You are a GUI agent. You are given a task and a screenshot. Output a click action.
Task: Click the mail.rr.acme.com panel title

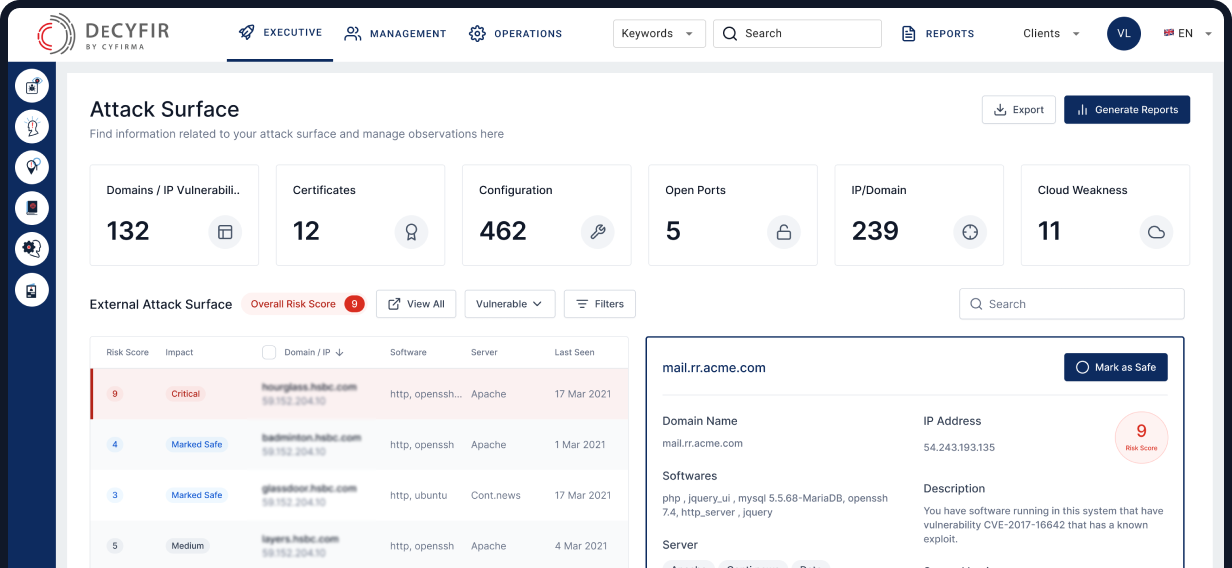click(x=714, y=367)
